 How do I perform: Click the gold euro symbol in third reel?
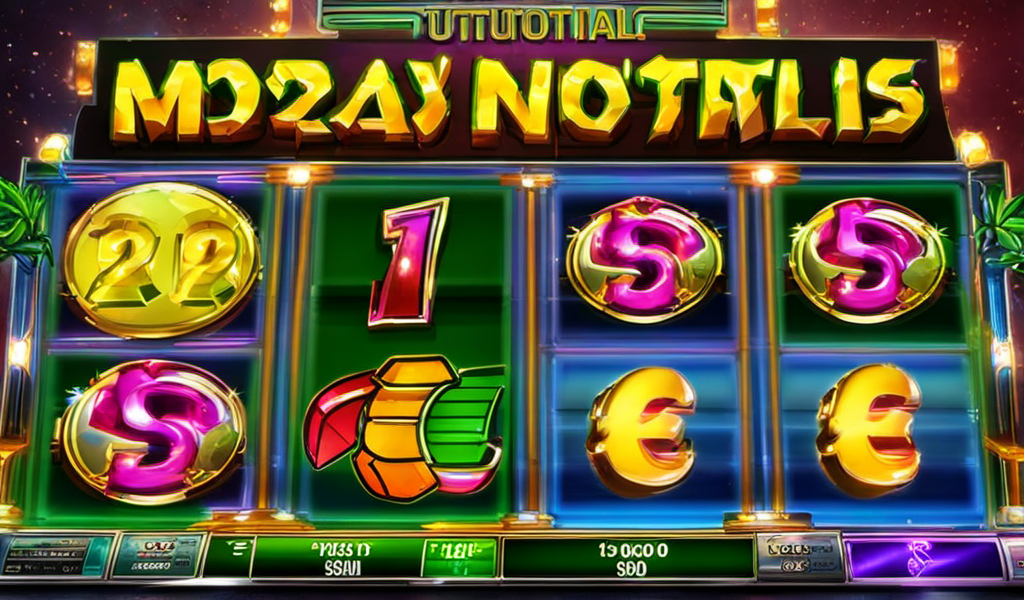point(641,432)
